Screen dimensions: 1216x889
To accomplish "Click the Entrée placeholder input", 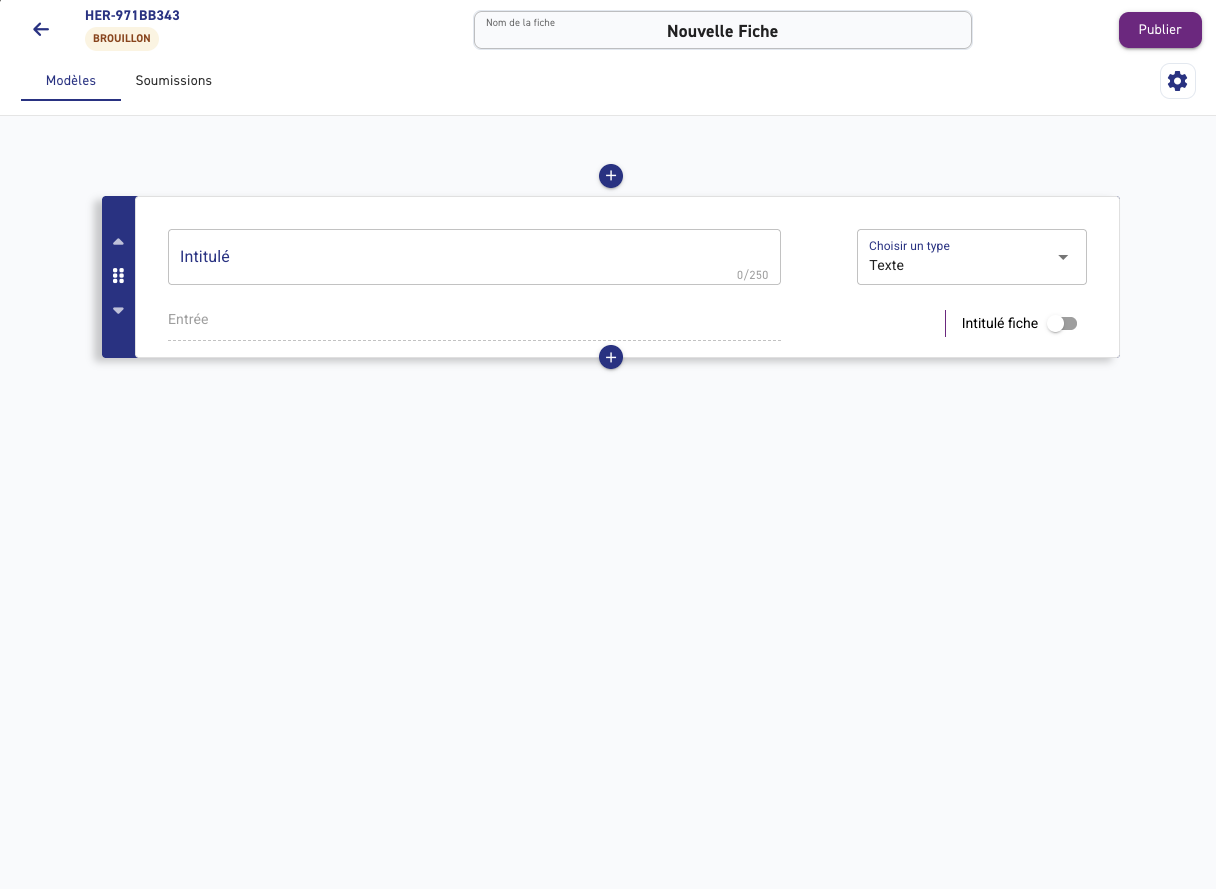I will coord(474,320).
